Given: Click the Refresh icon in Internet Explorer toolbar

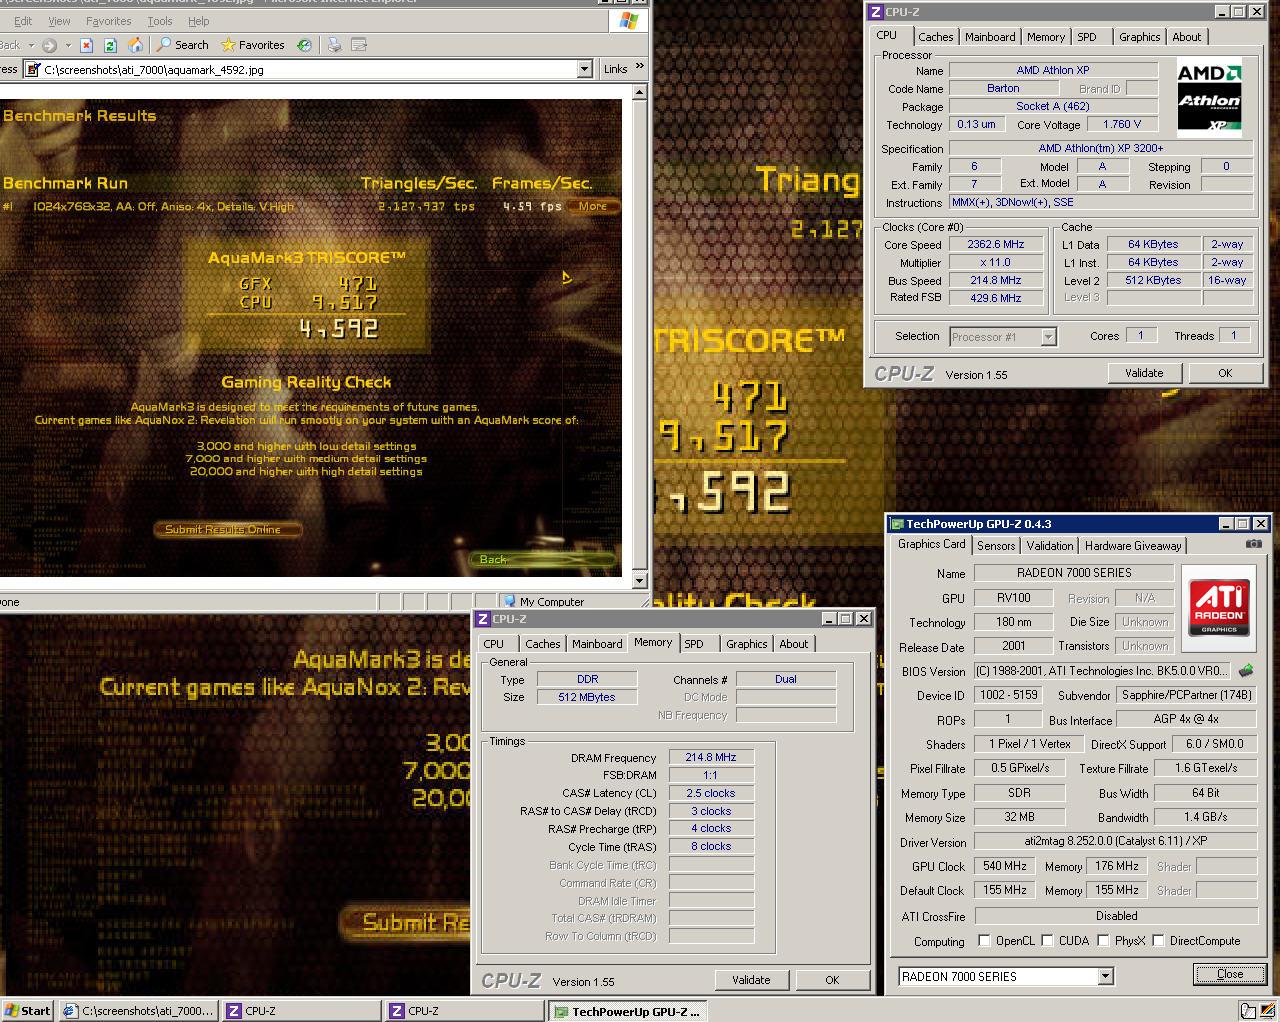Looking at the screenshot, I should [110, 45].
